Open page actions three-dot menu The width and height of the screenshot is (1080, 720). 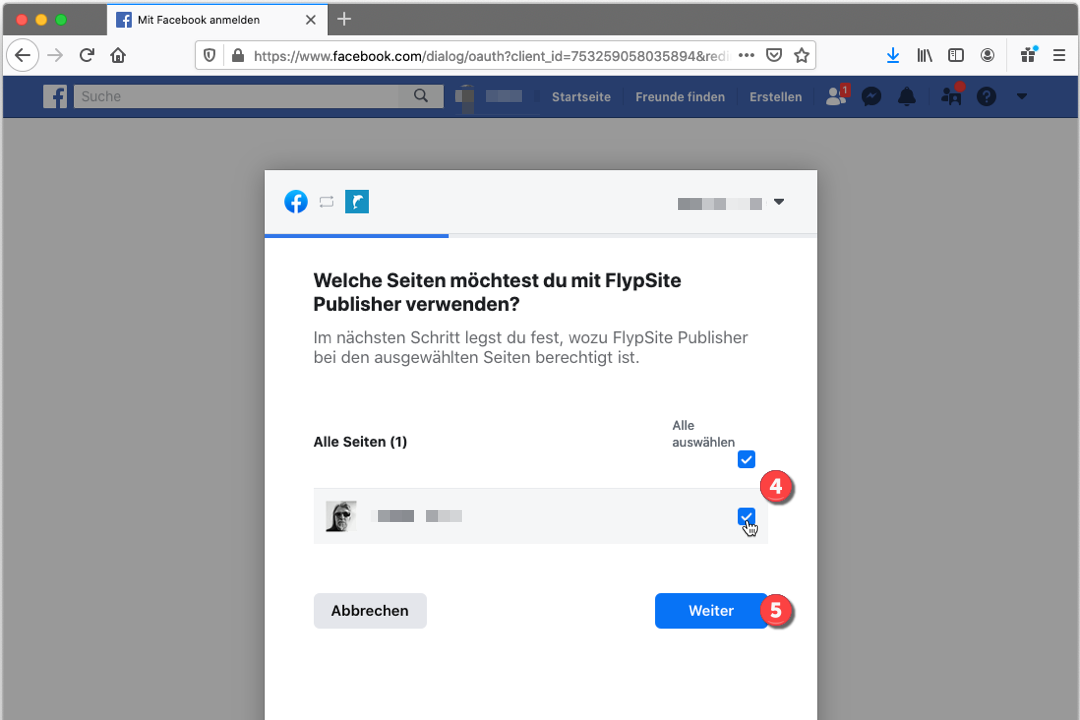[x=747, y=56]
